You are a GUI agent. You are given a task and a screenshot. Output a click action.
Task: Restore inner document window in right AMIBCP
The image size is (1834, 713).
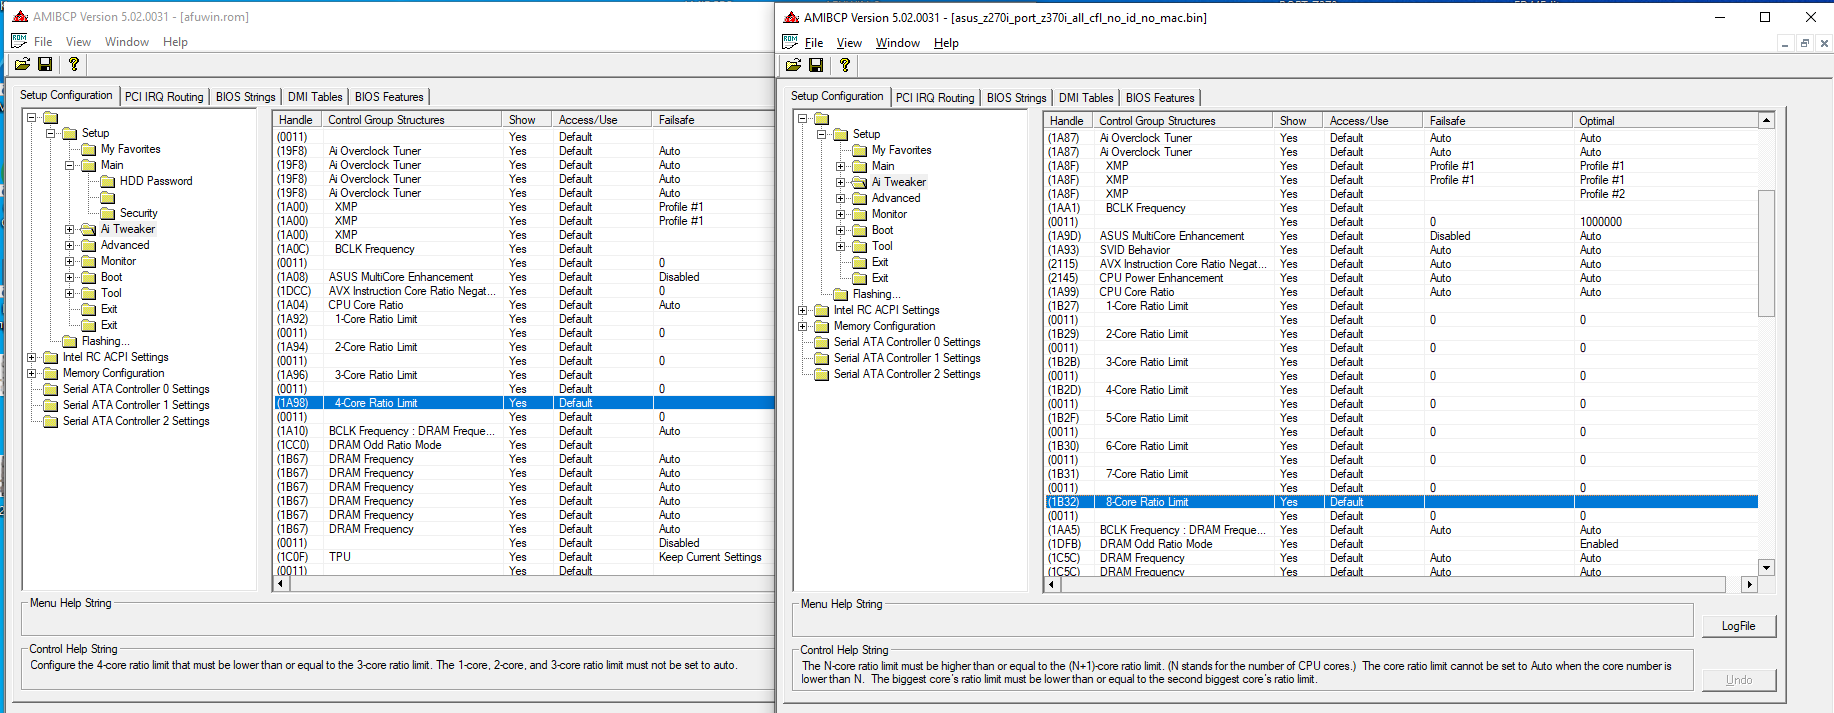pyautogui.click(x=1805, y=43)
